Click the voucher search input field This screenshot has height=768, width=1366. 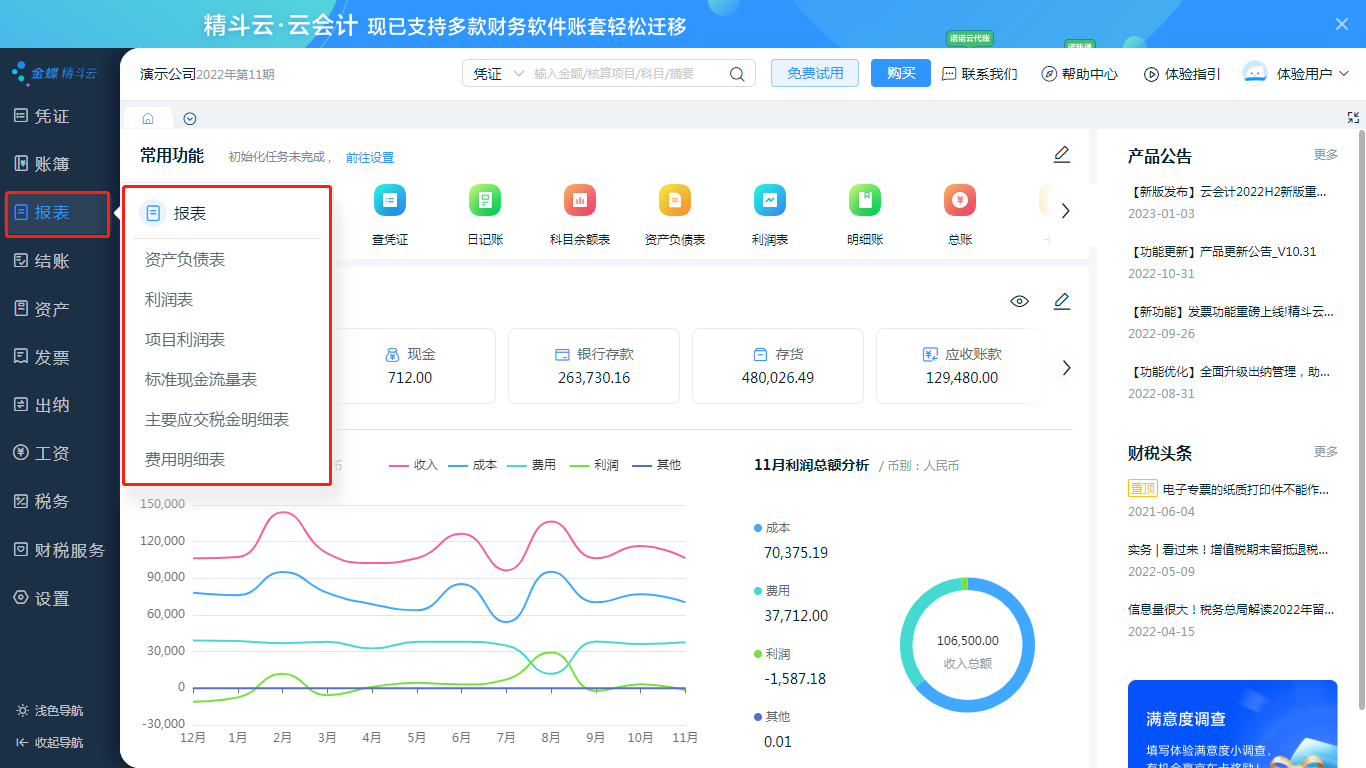coord(626,74)
